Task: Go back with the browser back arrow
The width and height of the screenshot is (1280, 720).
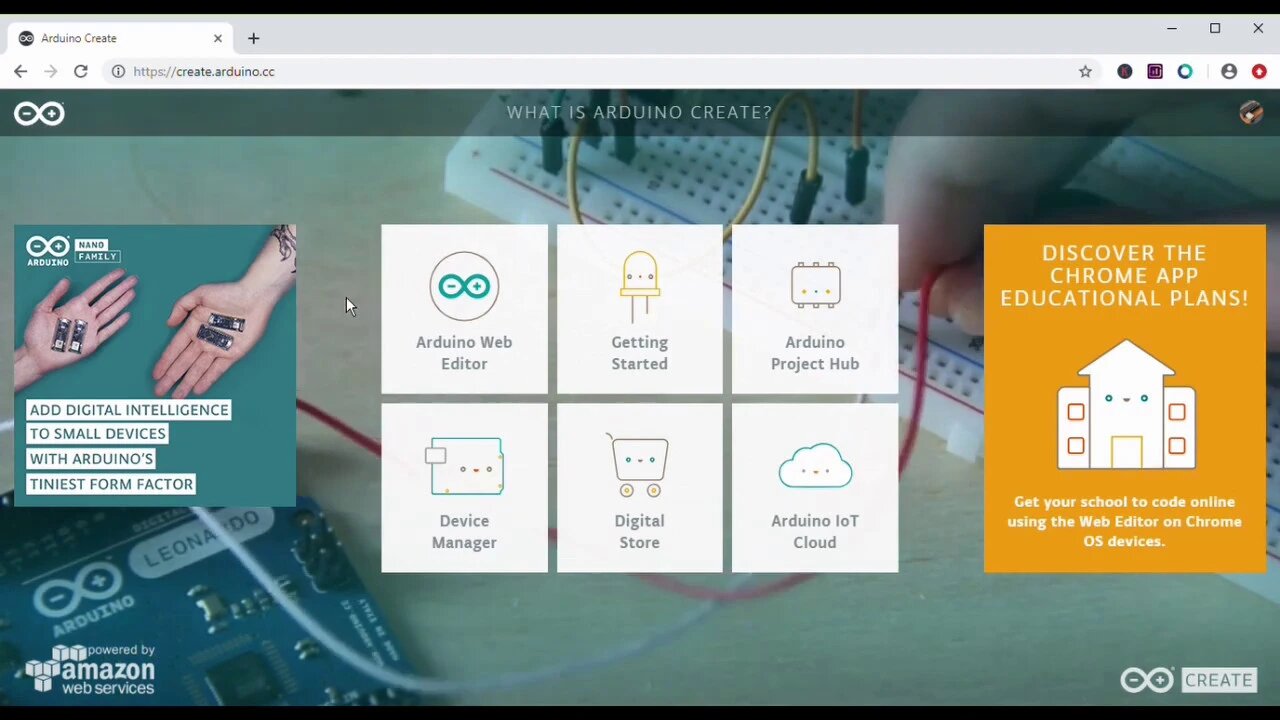Action: (20, 71)
